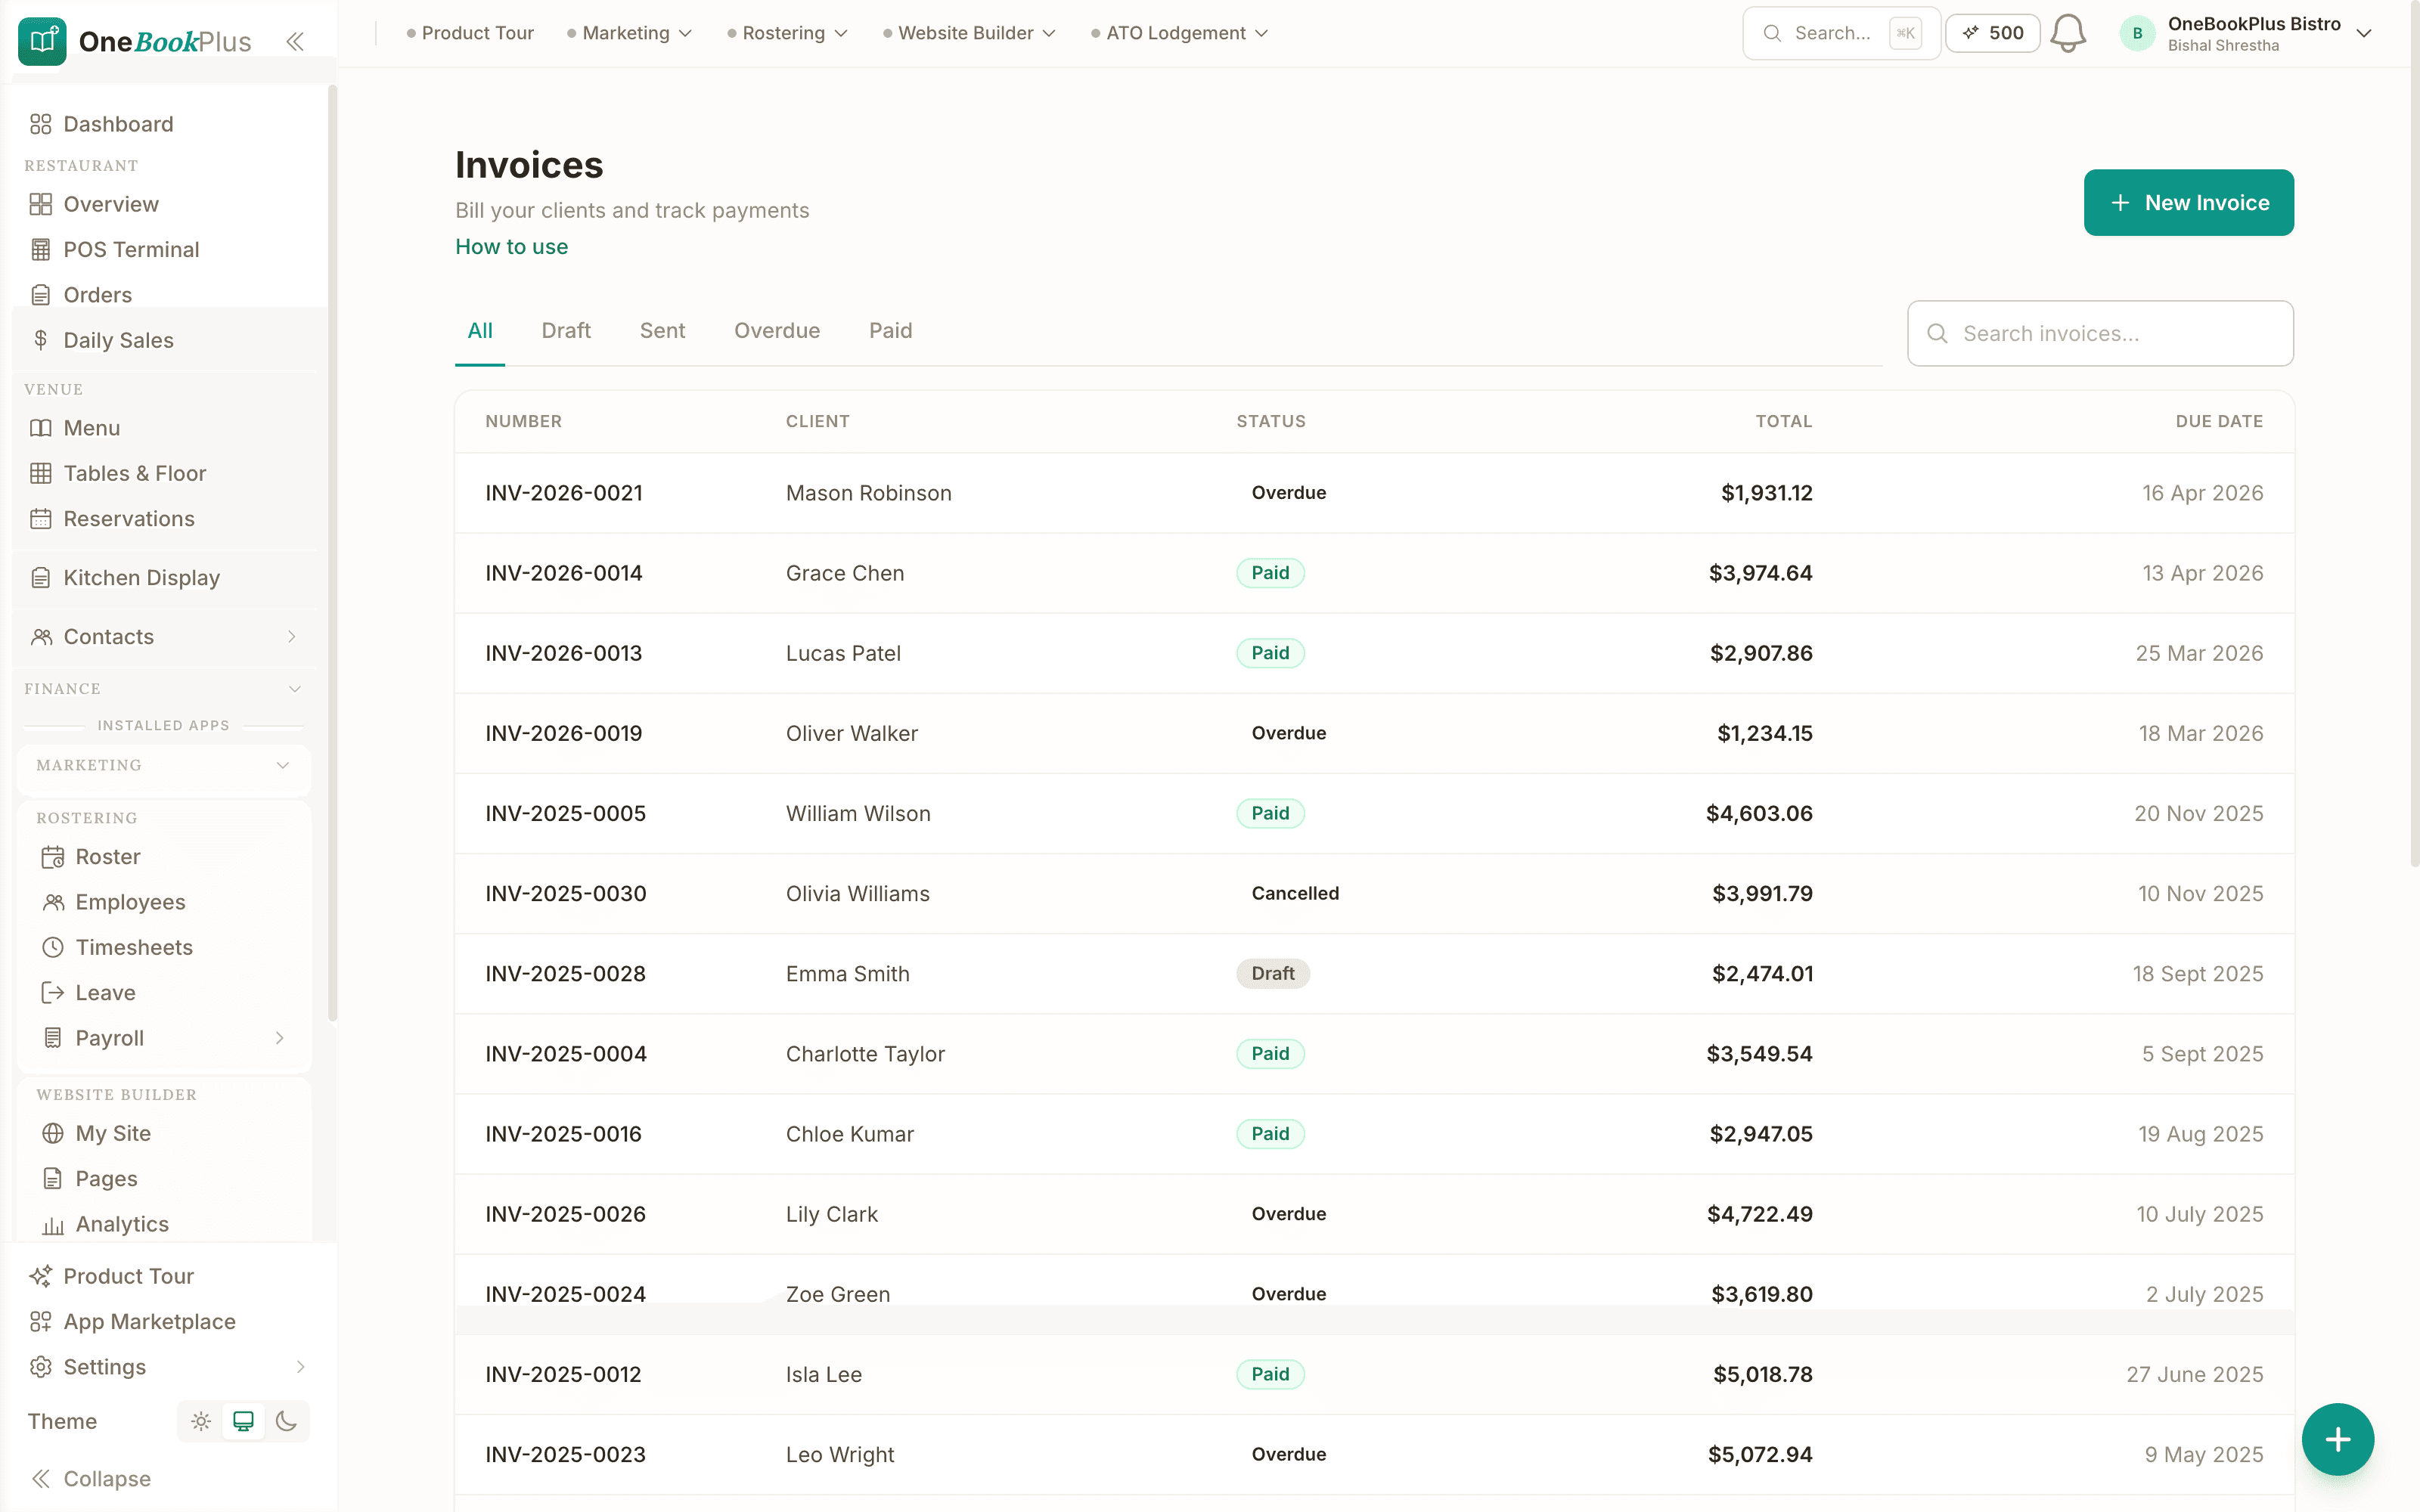Image resolution: width=2420 pixels, height=1512 pixels.
Task: Open the notifications bell
Action: [2067, 33]
